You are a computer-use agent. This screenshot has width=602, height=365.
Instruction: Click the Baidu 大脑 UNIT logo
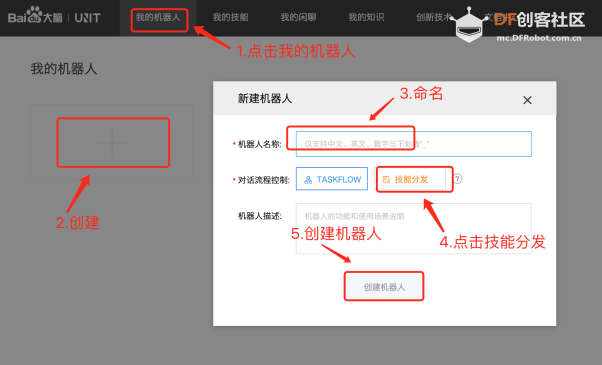coord(54,16)
